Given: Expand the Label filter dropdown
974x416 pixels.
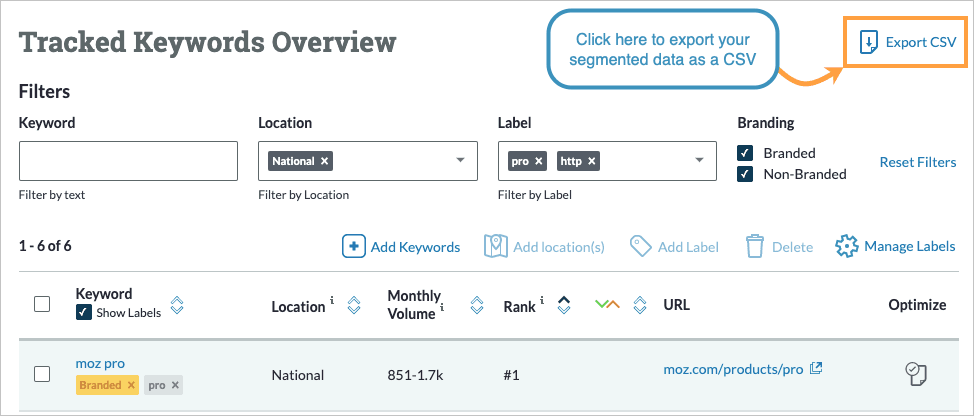Looking at the screenshot, I should [701, 161].
